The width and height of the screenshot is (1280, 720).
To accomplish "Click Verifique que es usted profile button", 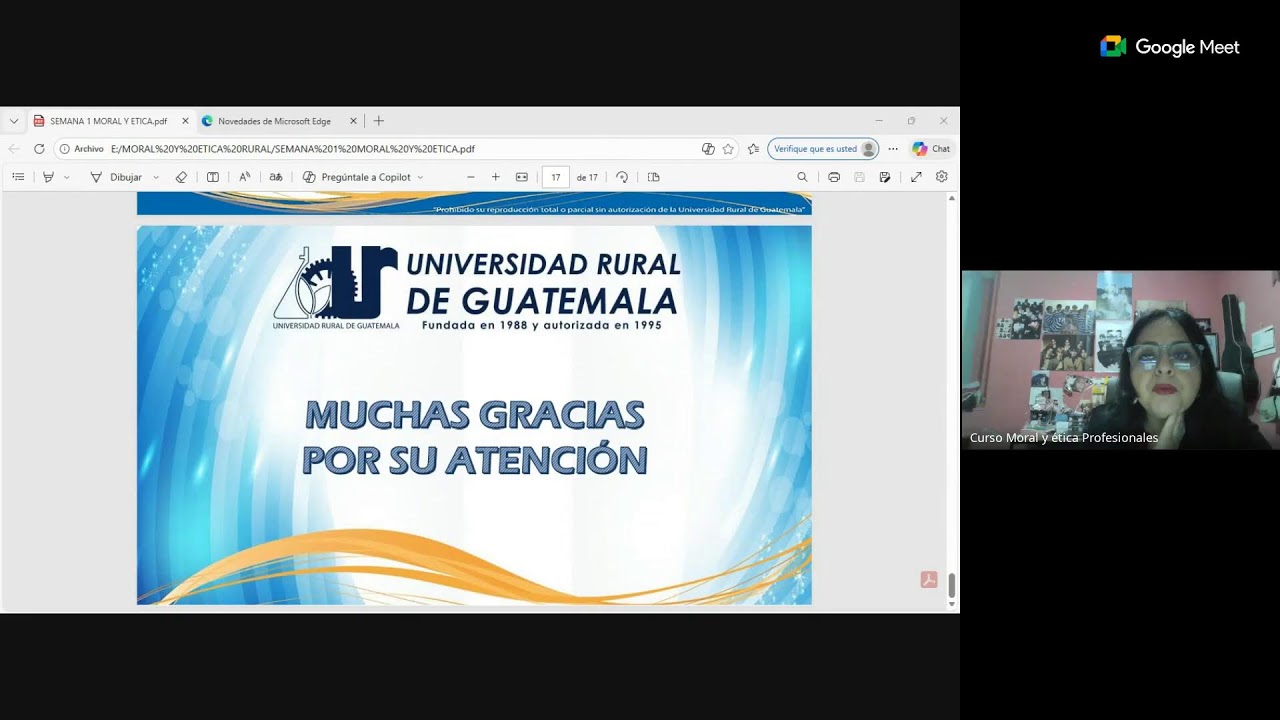I will pyautogui.click(x=823, y=149).
